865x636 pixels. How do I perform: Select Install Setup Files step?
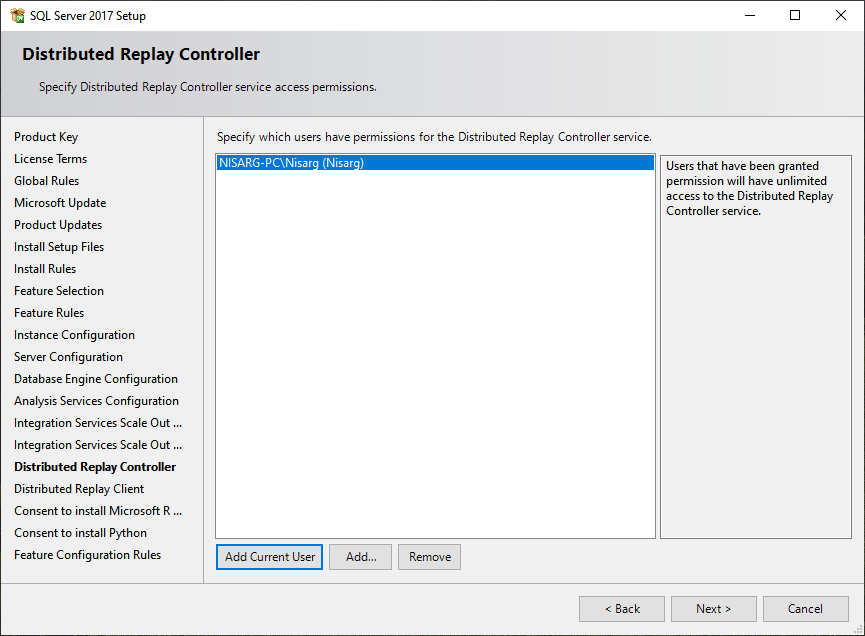click(x=59, y=247)
